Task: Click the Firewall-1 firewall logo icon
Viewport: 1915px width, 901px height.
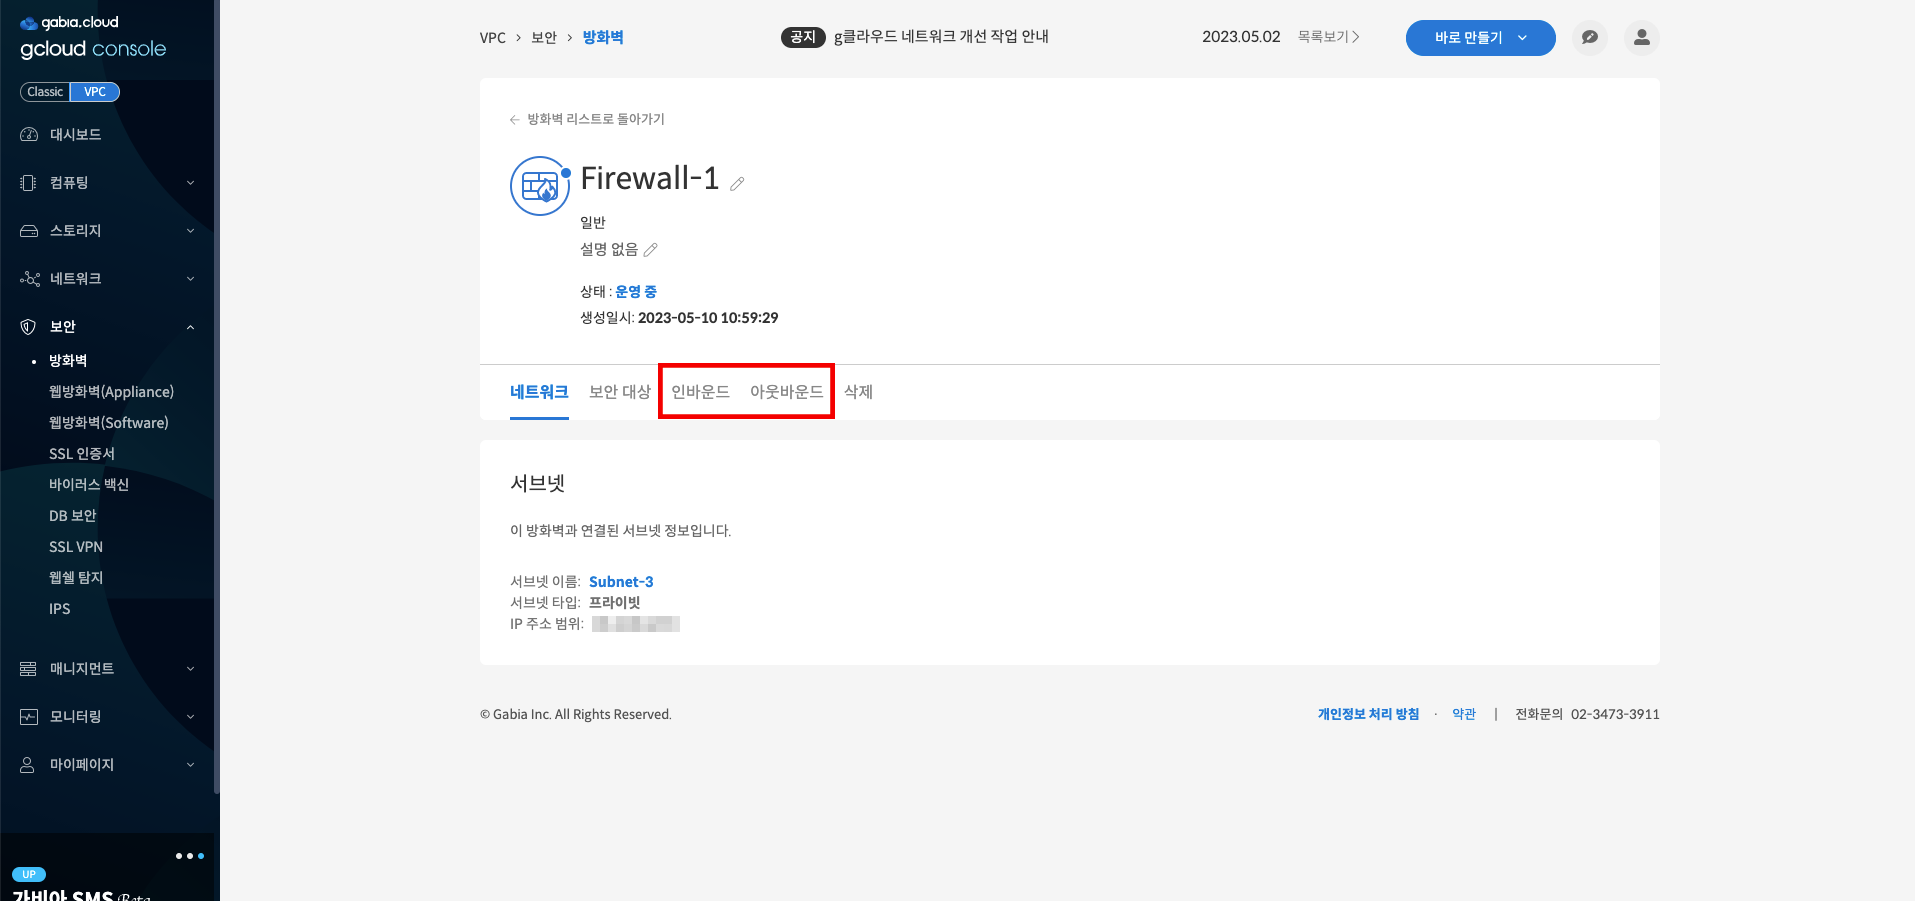Action: pyautogui.click(x=540, y=186)
